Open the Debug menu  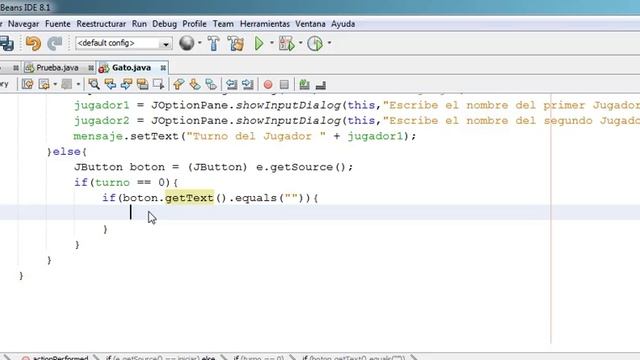click(164, 24)
